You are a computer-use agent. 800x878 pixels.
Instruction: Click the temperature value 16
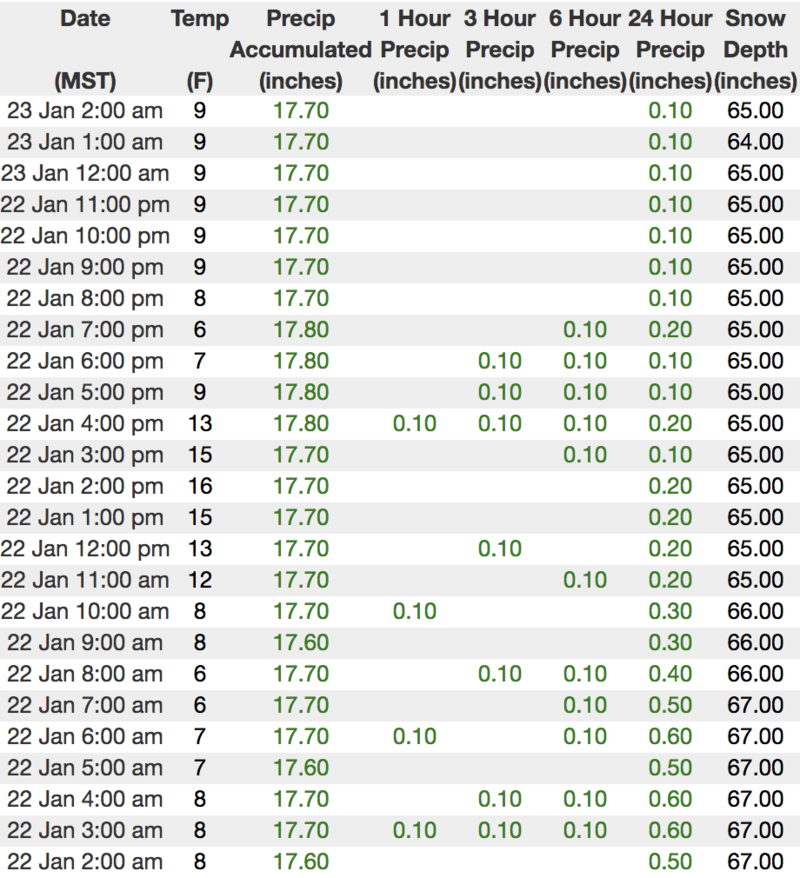(200, 486)
